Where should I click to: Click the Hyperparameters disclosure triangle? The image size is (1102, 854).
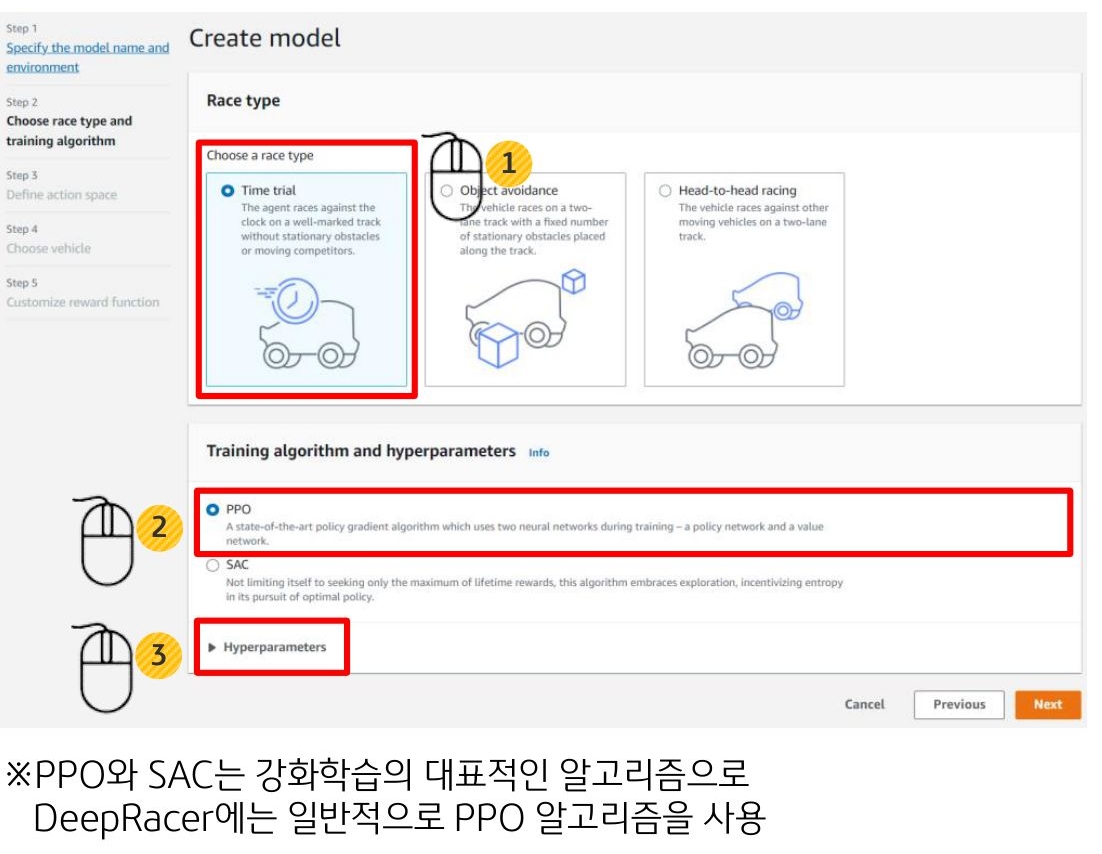[x=212, y=647]
